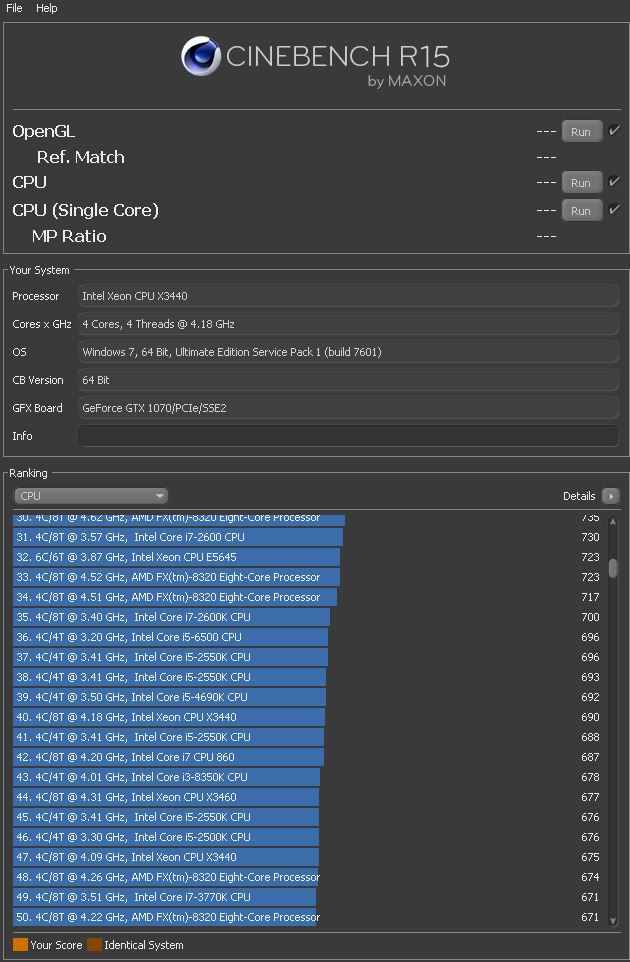Toggle the CPU (Single Core) checkbox
Image resolution: width=630 pixels, height=962 pixels.
pyautogui.click(x=614, y=210)
